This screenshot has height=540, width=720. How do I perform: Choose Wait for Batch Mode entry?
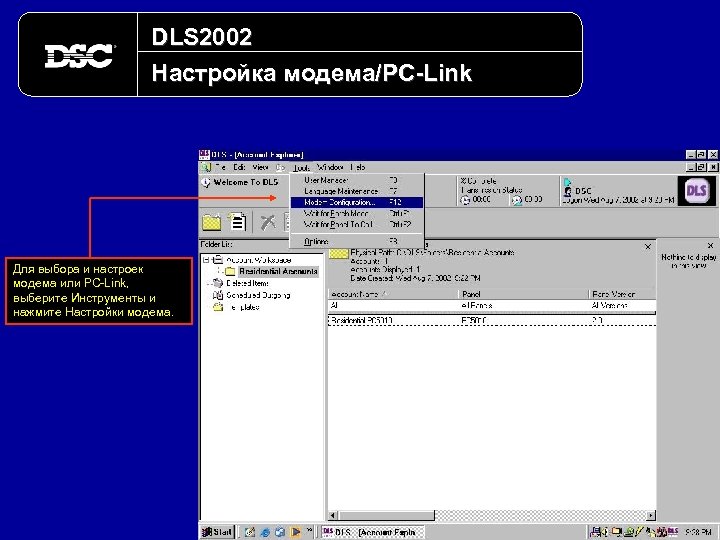tap(356, 214)
